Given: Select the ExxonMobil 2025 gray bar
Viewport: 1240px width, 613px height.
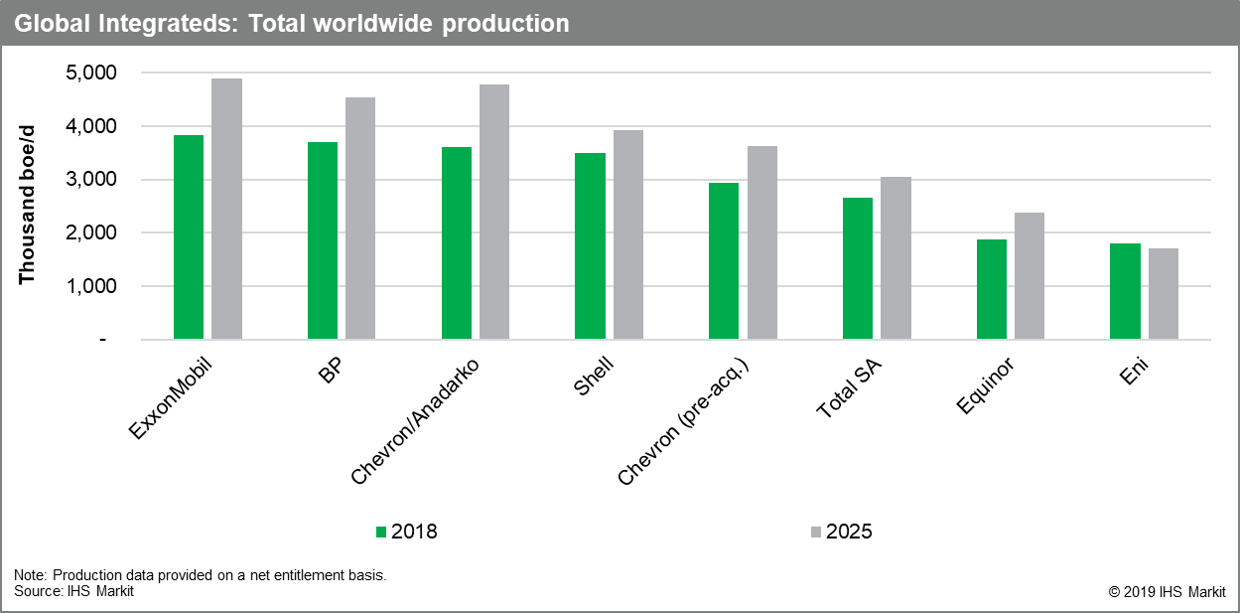Looking at the screenshot, I should click(x=227, y=209).
